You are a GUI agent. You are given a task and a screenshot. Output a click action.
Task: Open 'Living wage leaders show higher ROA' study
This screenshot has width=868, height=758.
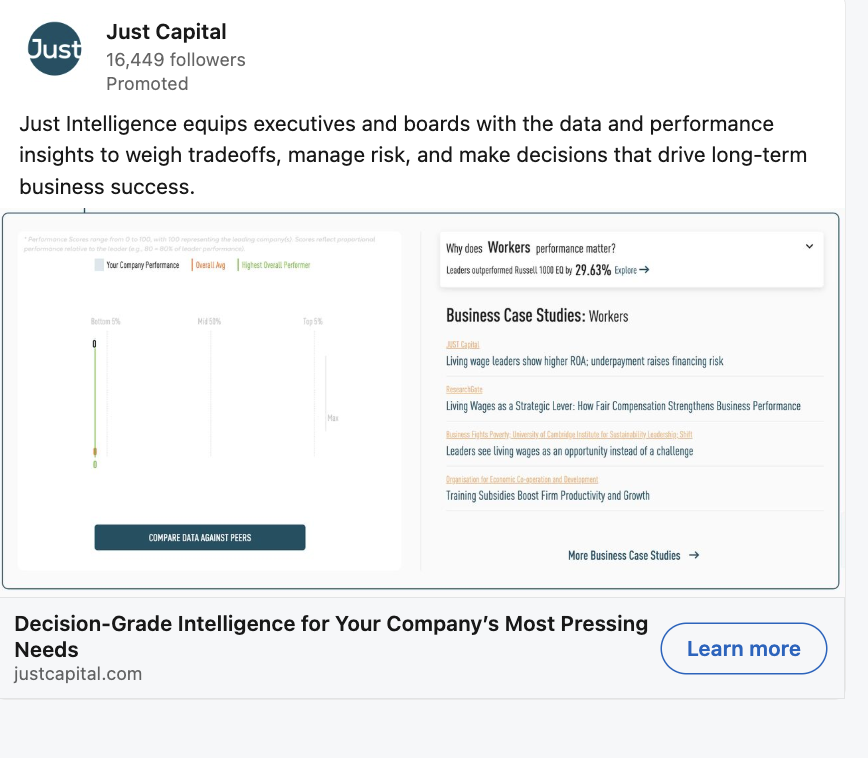click(x=584, y=361)
